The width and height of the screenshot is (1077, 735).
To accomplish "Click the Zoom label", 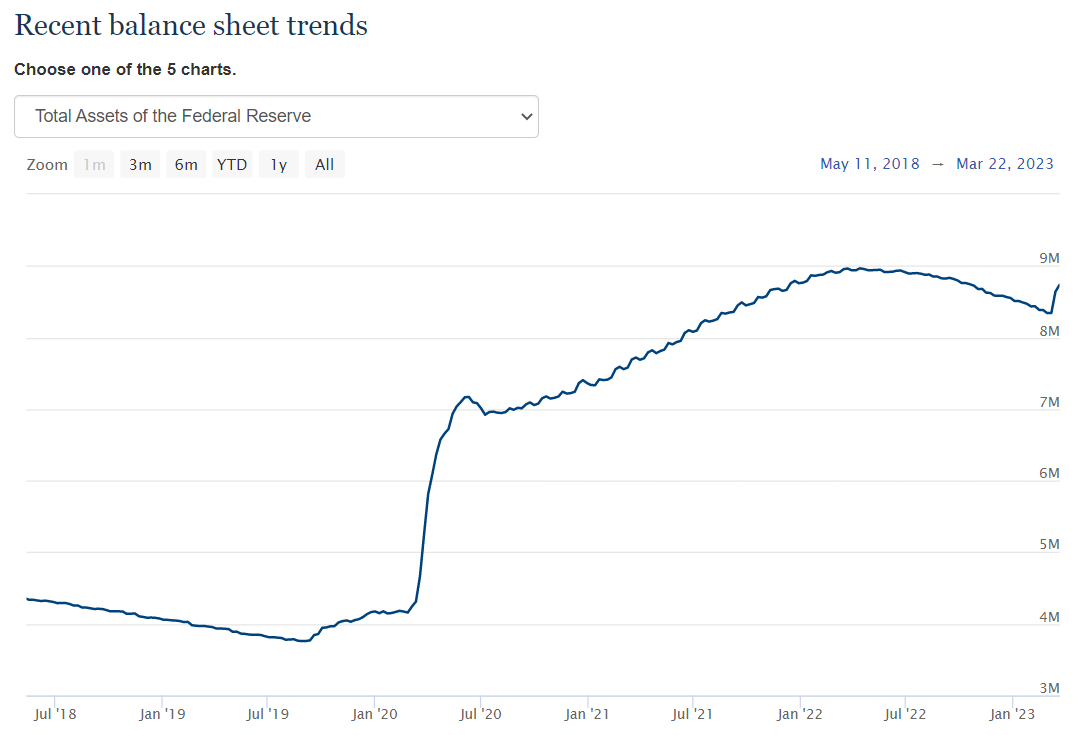I will pyautogui.click(x=47, y=165).
